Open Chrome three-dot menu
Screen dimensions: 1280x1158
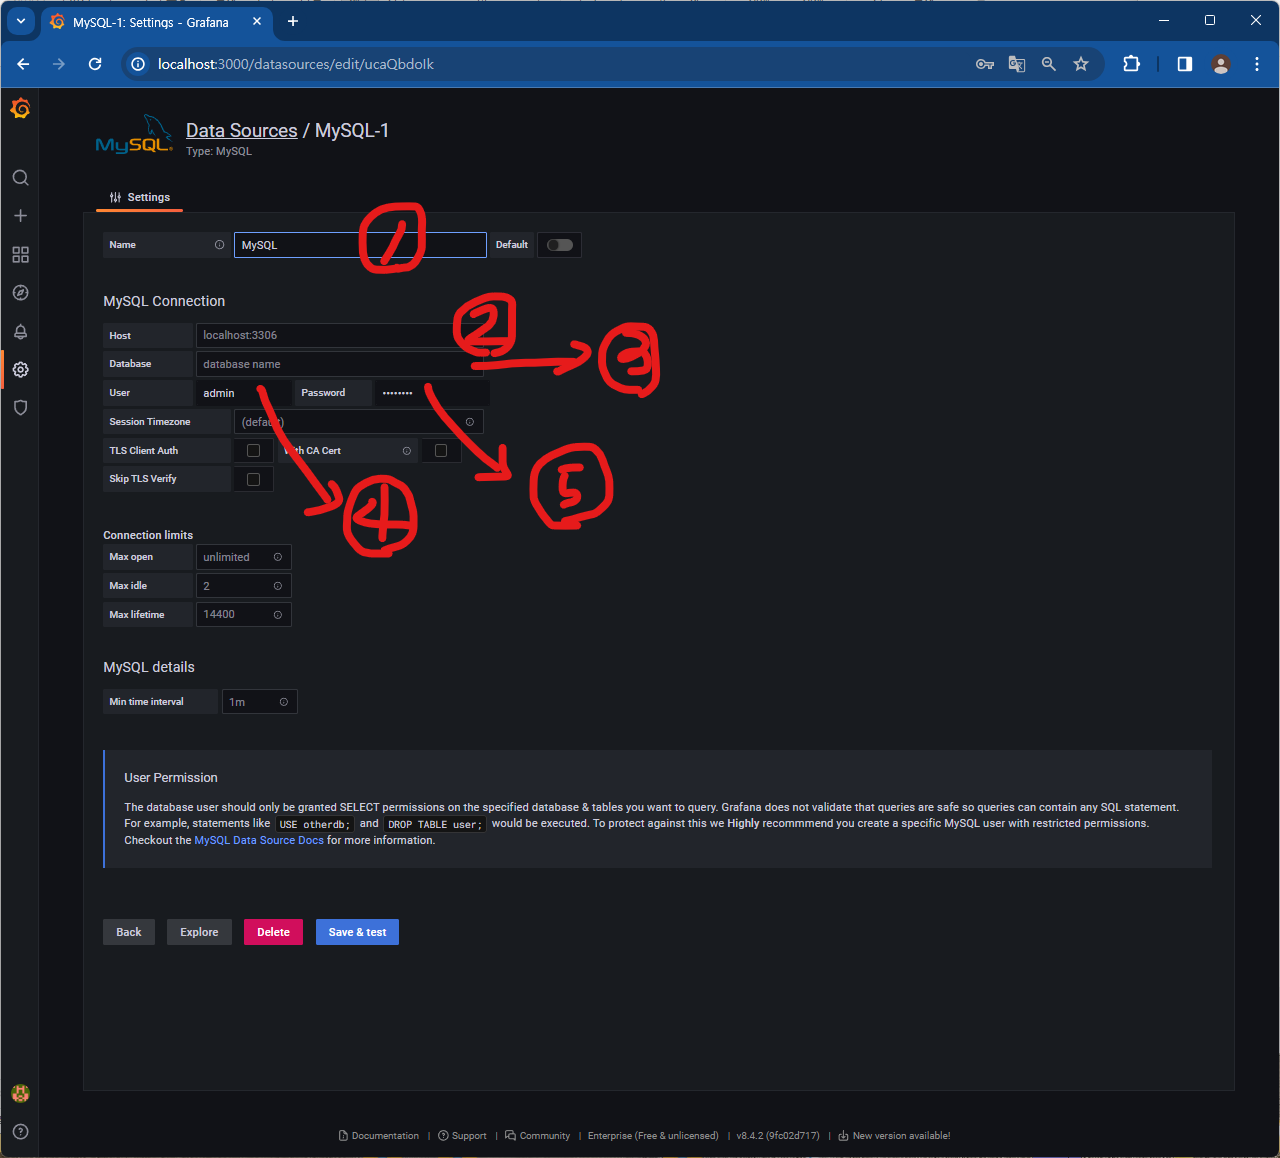[x=1257, y=64]
